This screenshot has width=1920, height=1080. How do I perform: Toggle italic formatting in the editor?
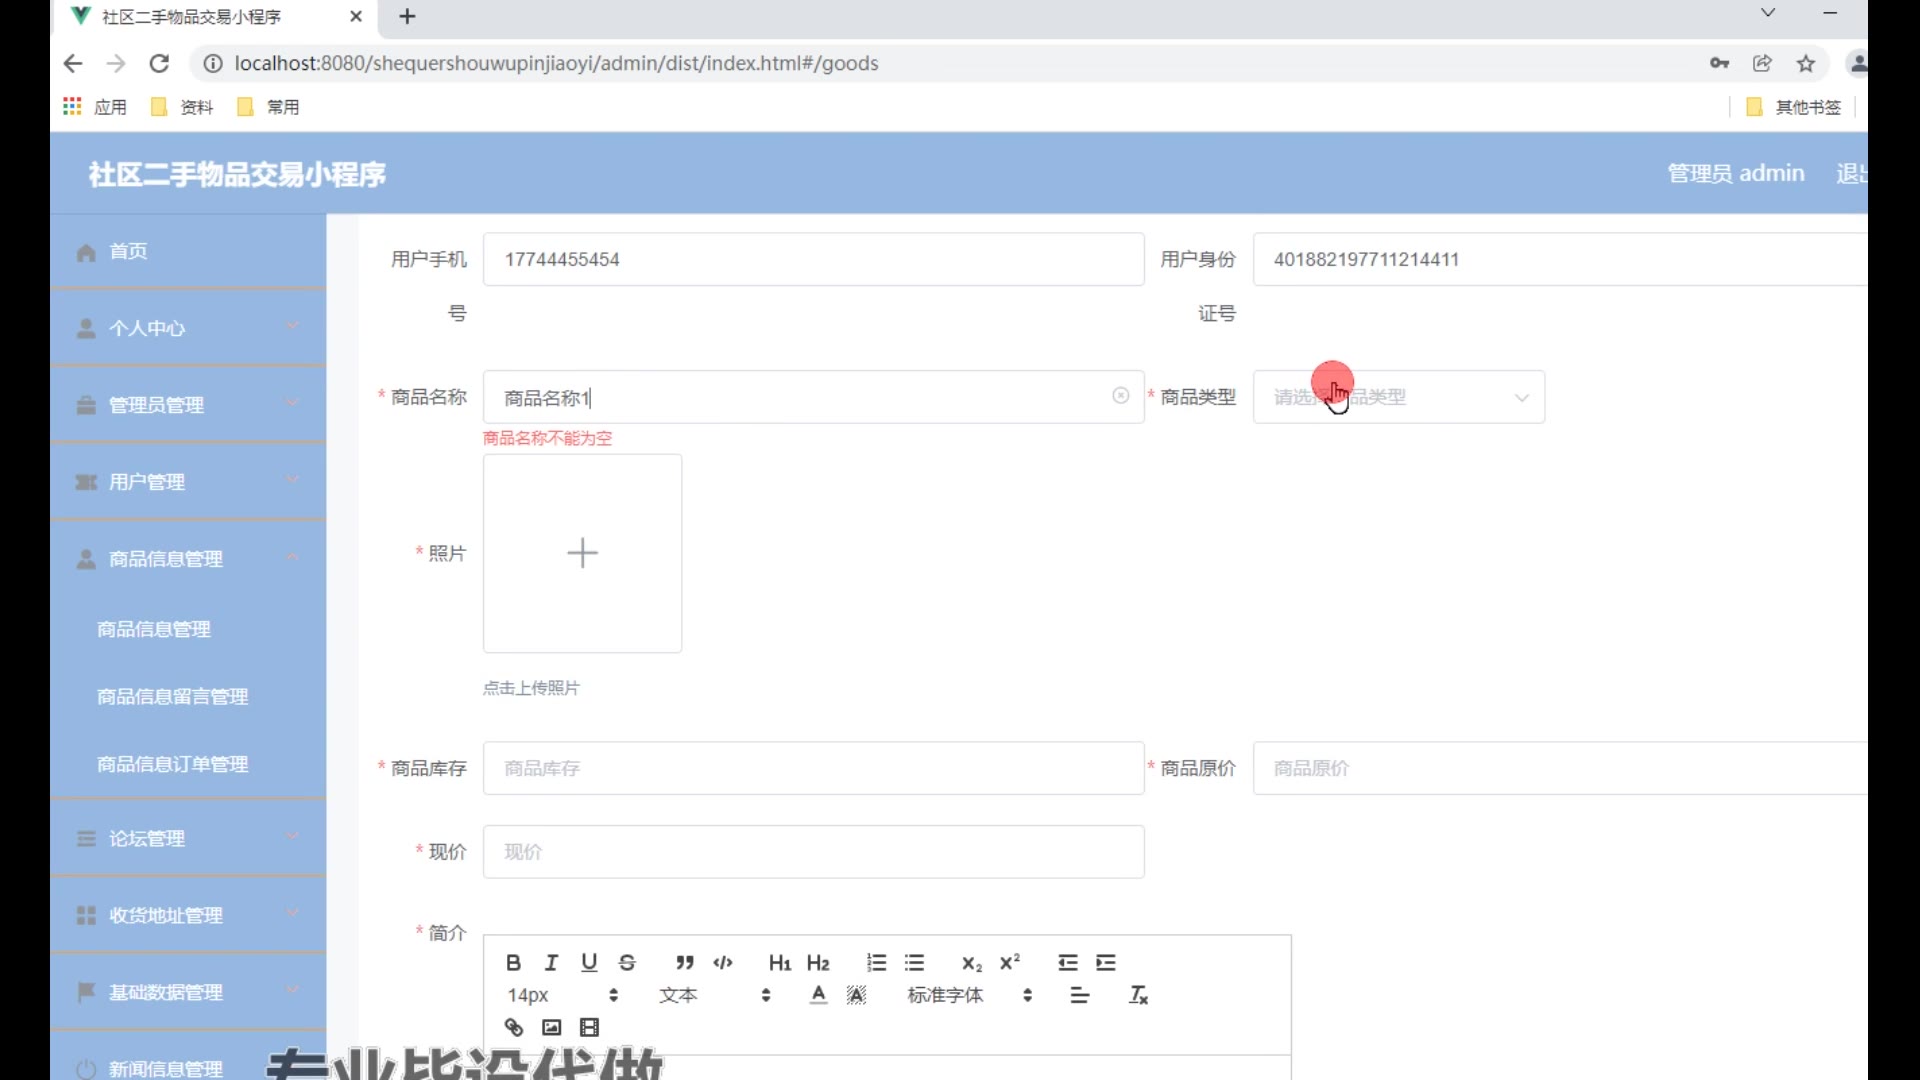click(551, 962)
